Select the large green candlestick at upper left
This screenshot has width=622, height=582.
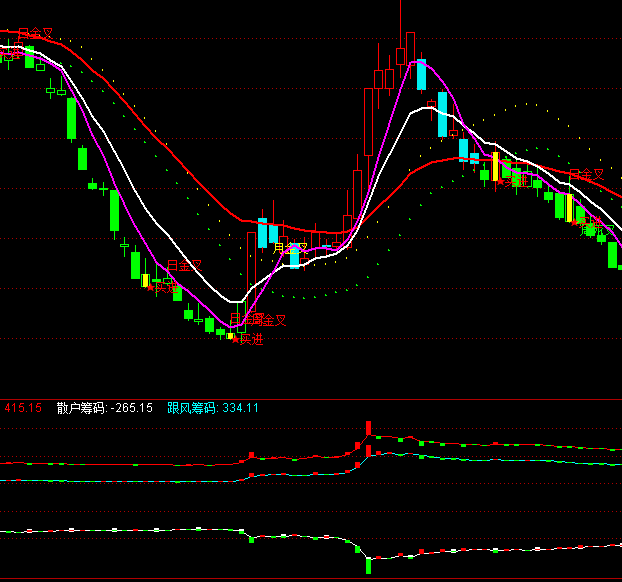[x=71, y=118]
